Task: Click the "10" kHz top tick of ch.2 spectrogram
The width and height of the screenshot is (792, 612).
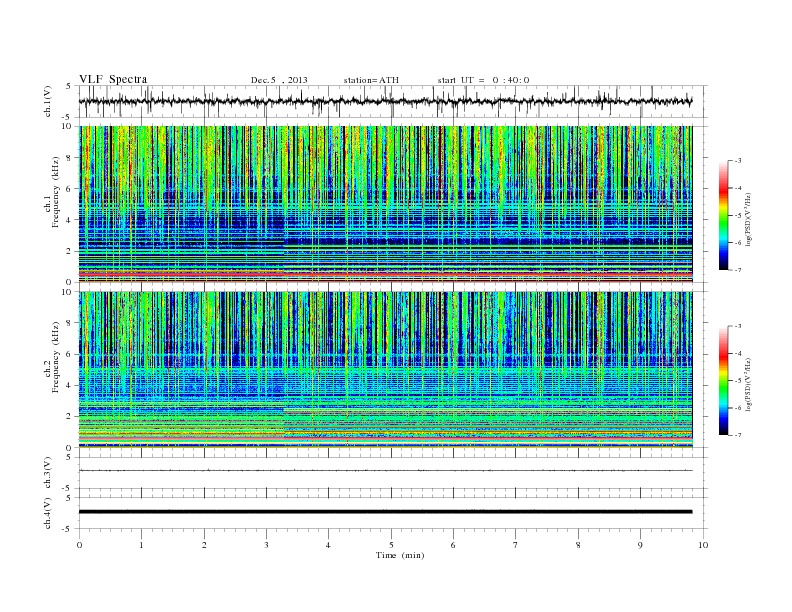Action: coord(68,292)
